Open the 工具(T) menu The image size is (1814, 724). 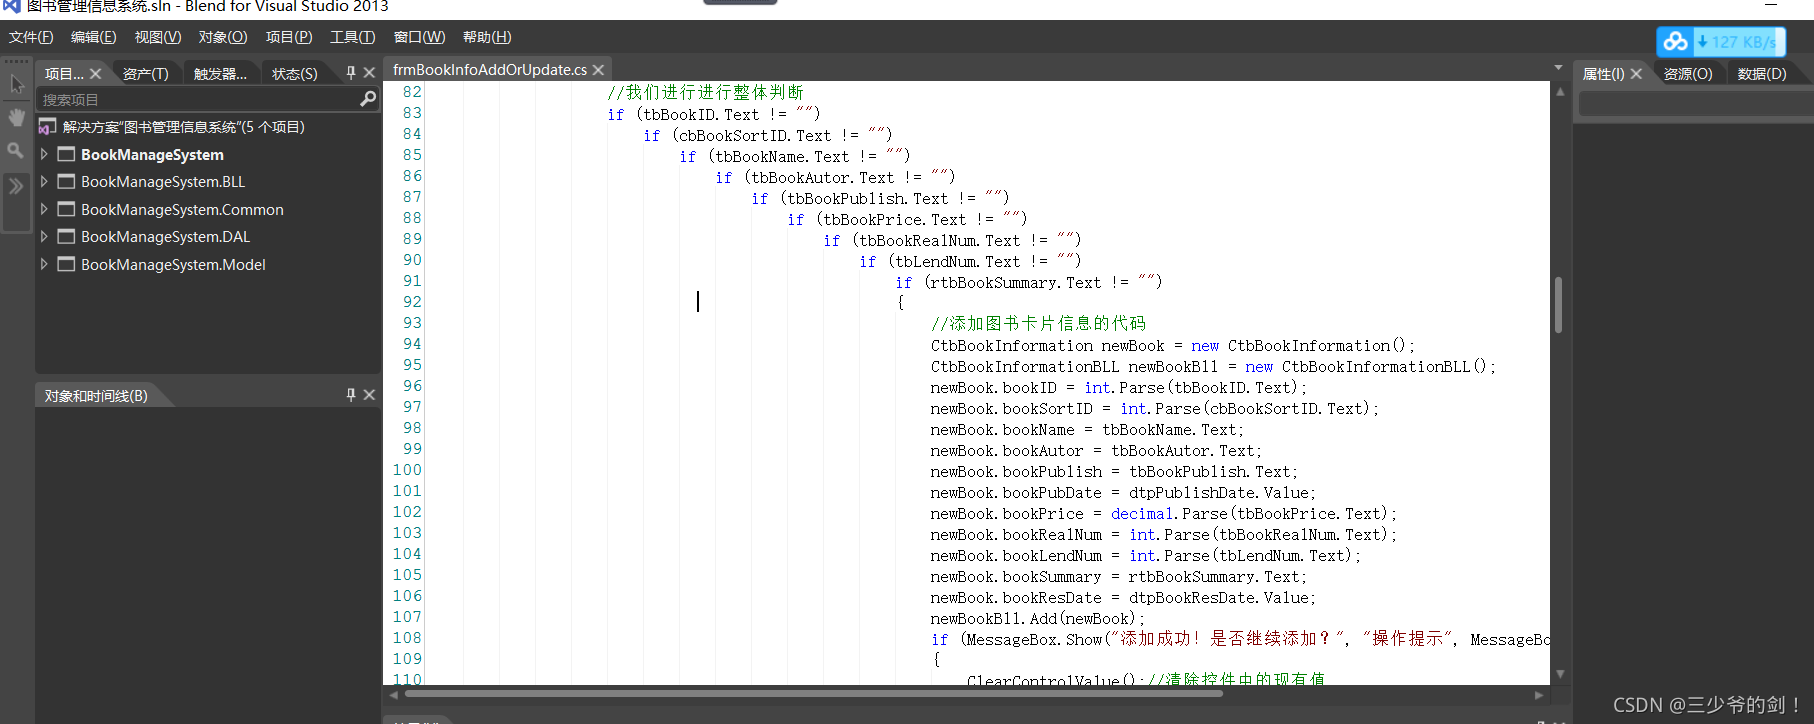click(353, 37)
